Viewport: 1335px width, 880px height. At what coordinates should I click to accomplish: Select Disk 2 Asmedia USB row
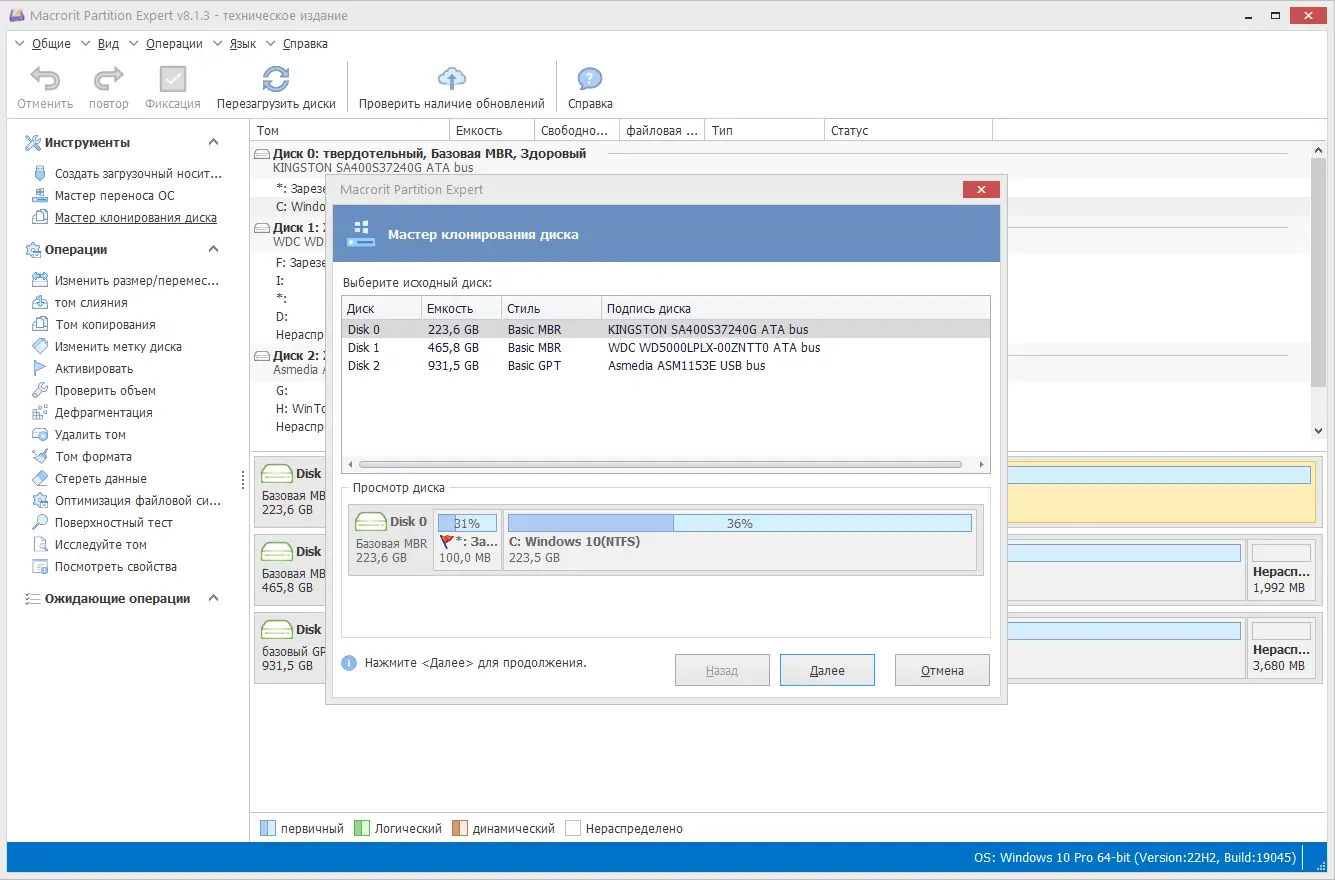(666, 366)
